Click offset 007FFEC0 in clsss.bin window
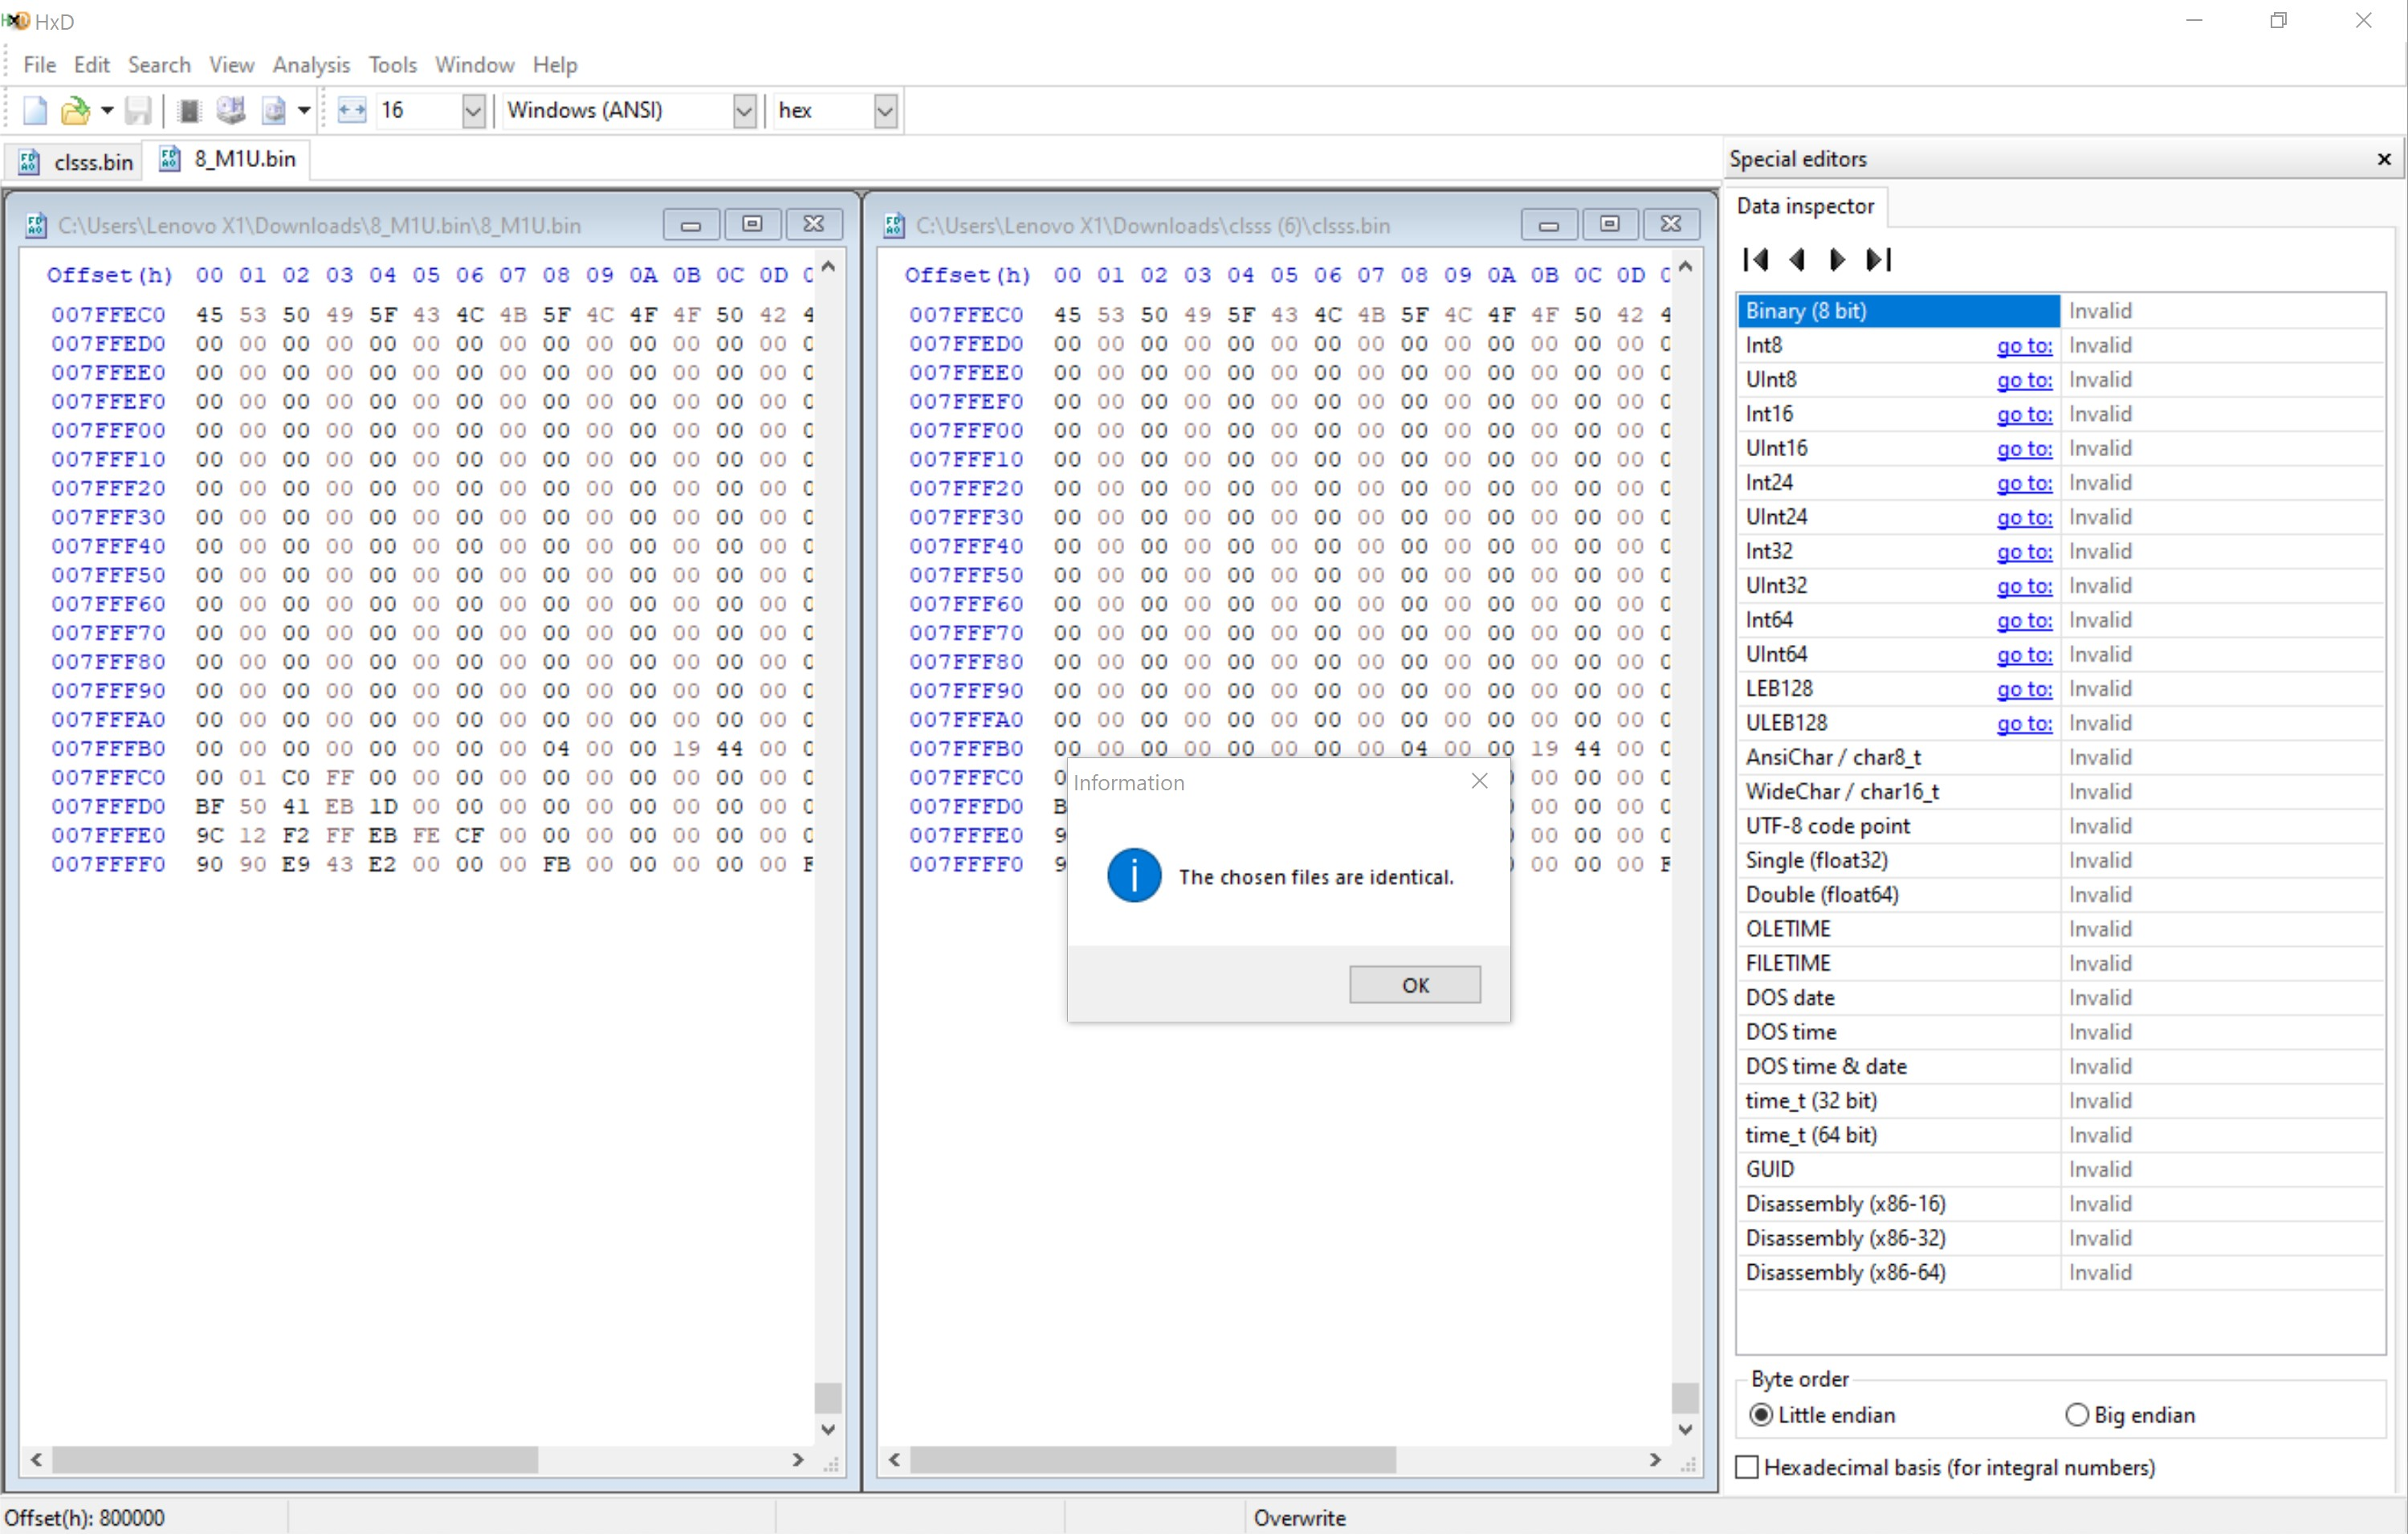Image resolution: width=2408 pixels, height=1534 pixels. [x=966, y=314]
